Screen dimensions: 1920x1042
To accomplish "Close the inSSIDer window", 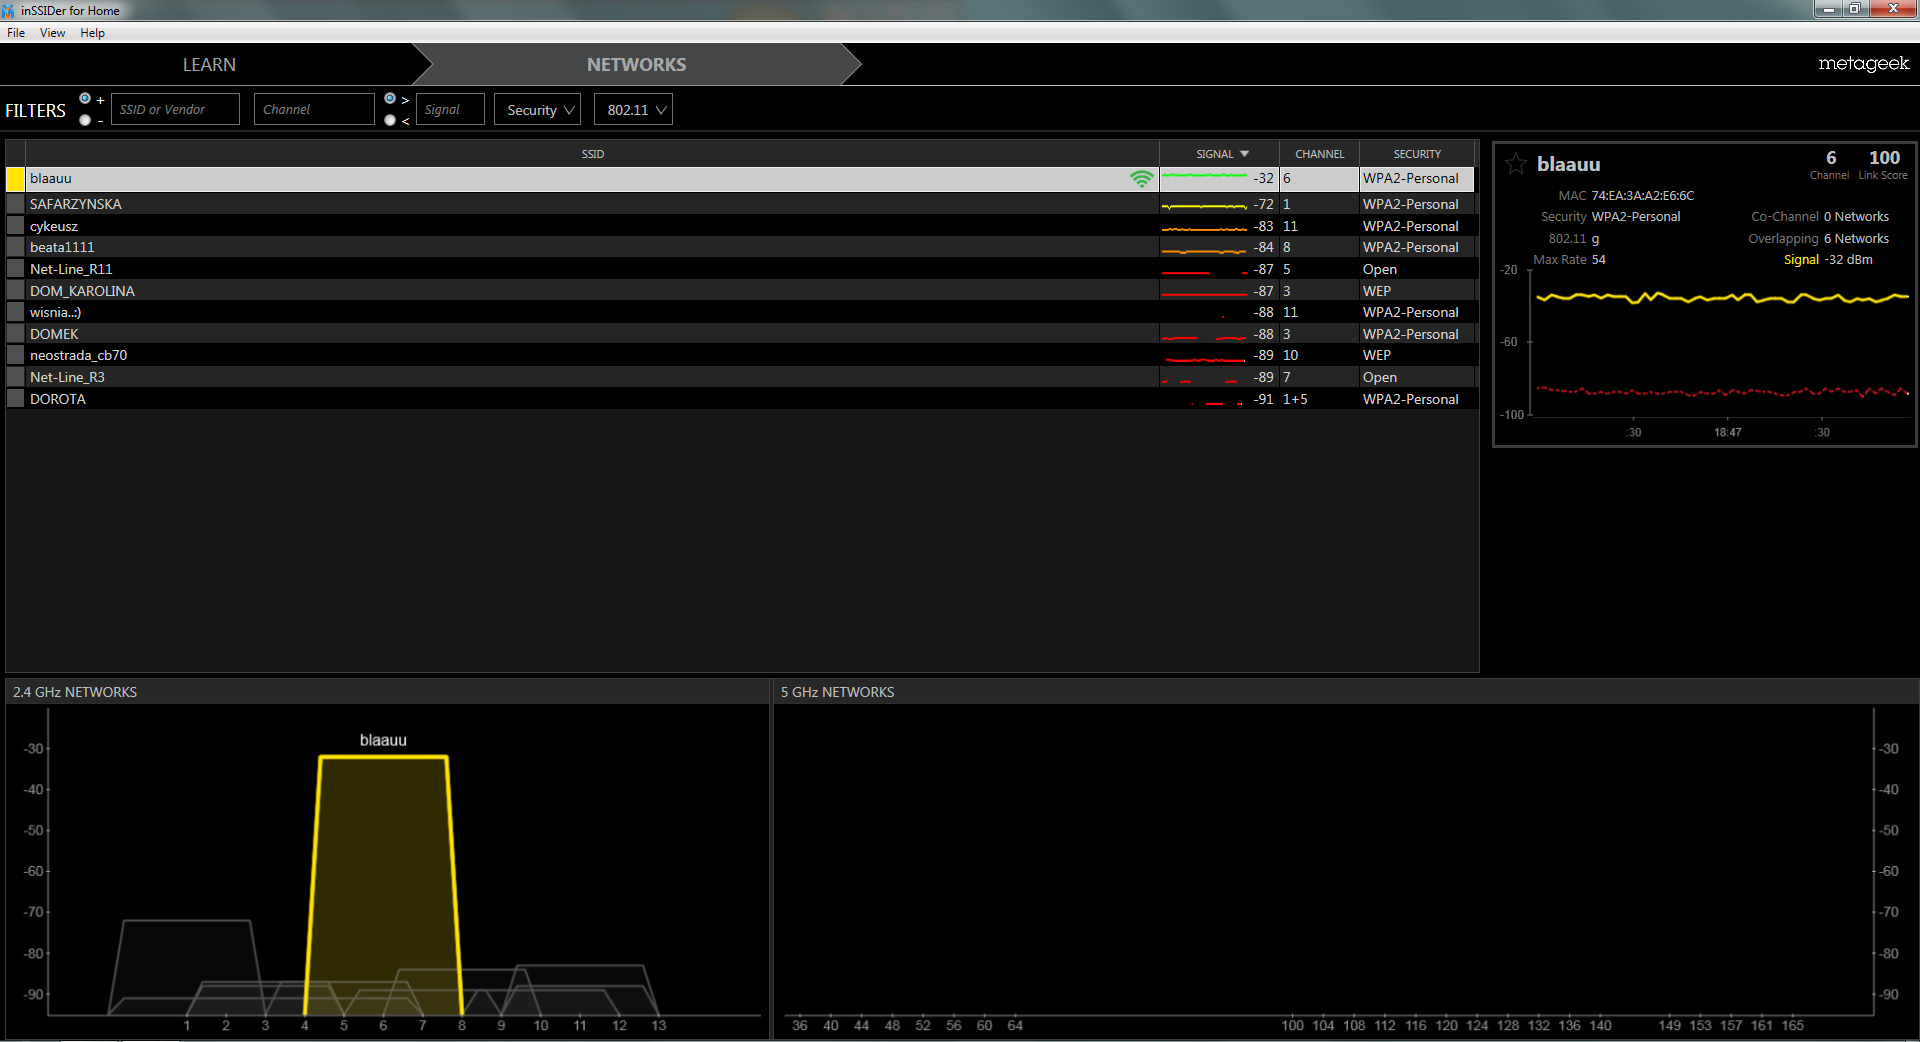I will coord(1893,9).
